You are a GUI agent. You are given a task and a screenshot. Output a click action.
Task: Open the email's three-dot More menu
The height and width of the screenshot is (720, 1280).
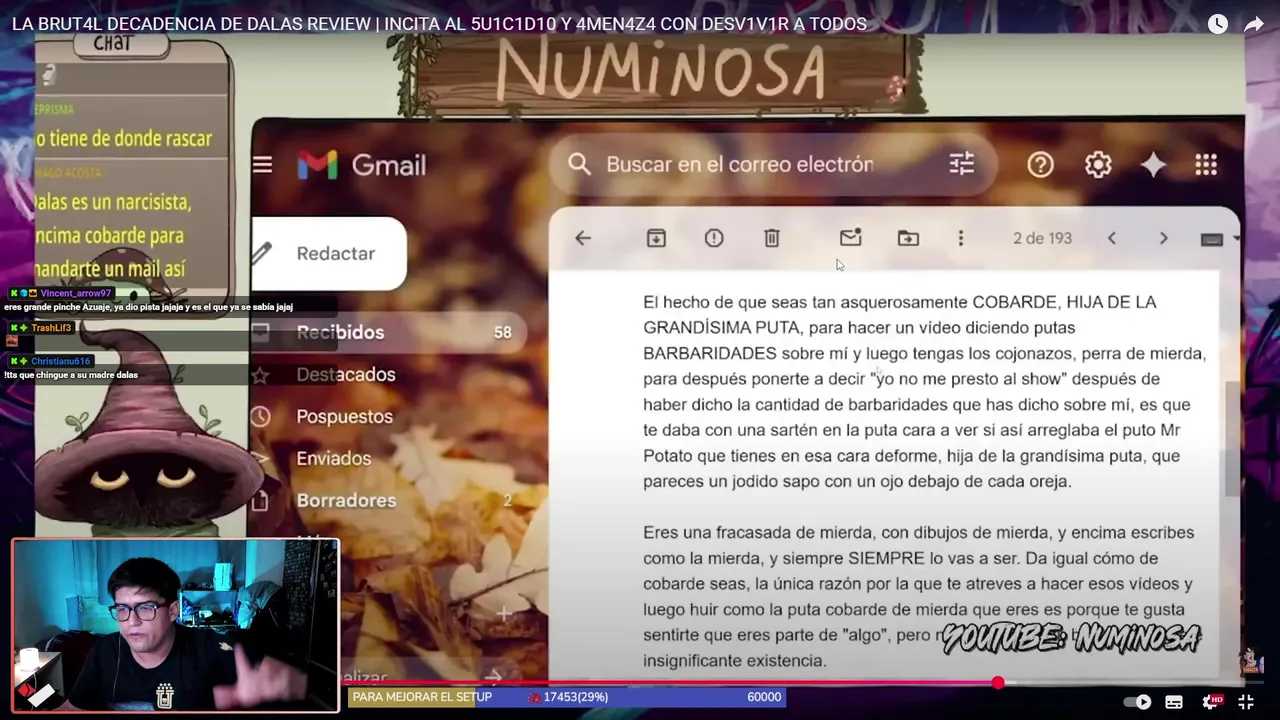pyautogui.click(x=961, y=238)
